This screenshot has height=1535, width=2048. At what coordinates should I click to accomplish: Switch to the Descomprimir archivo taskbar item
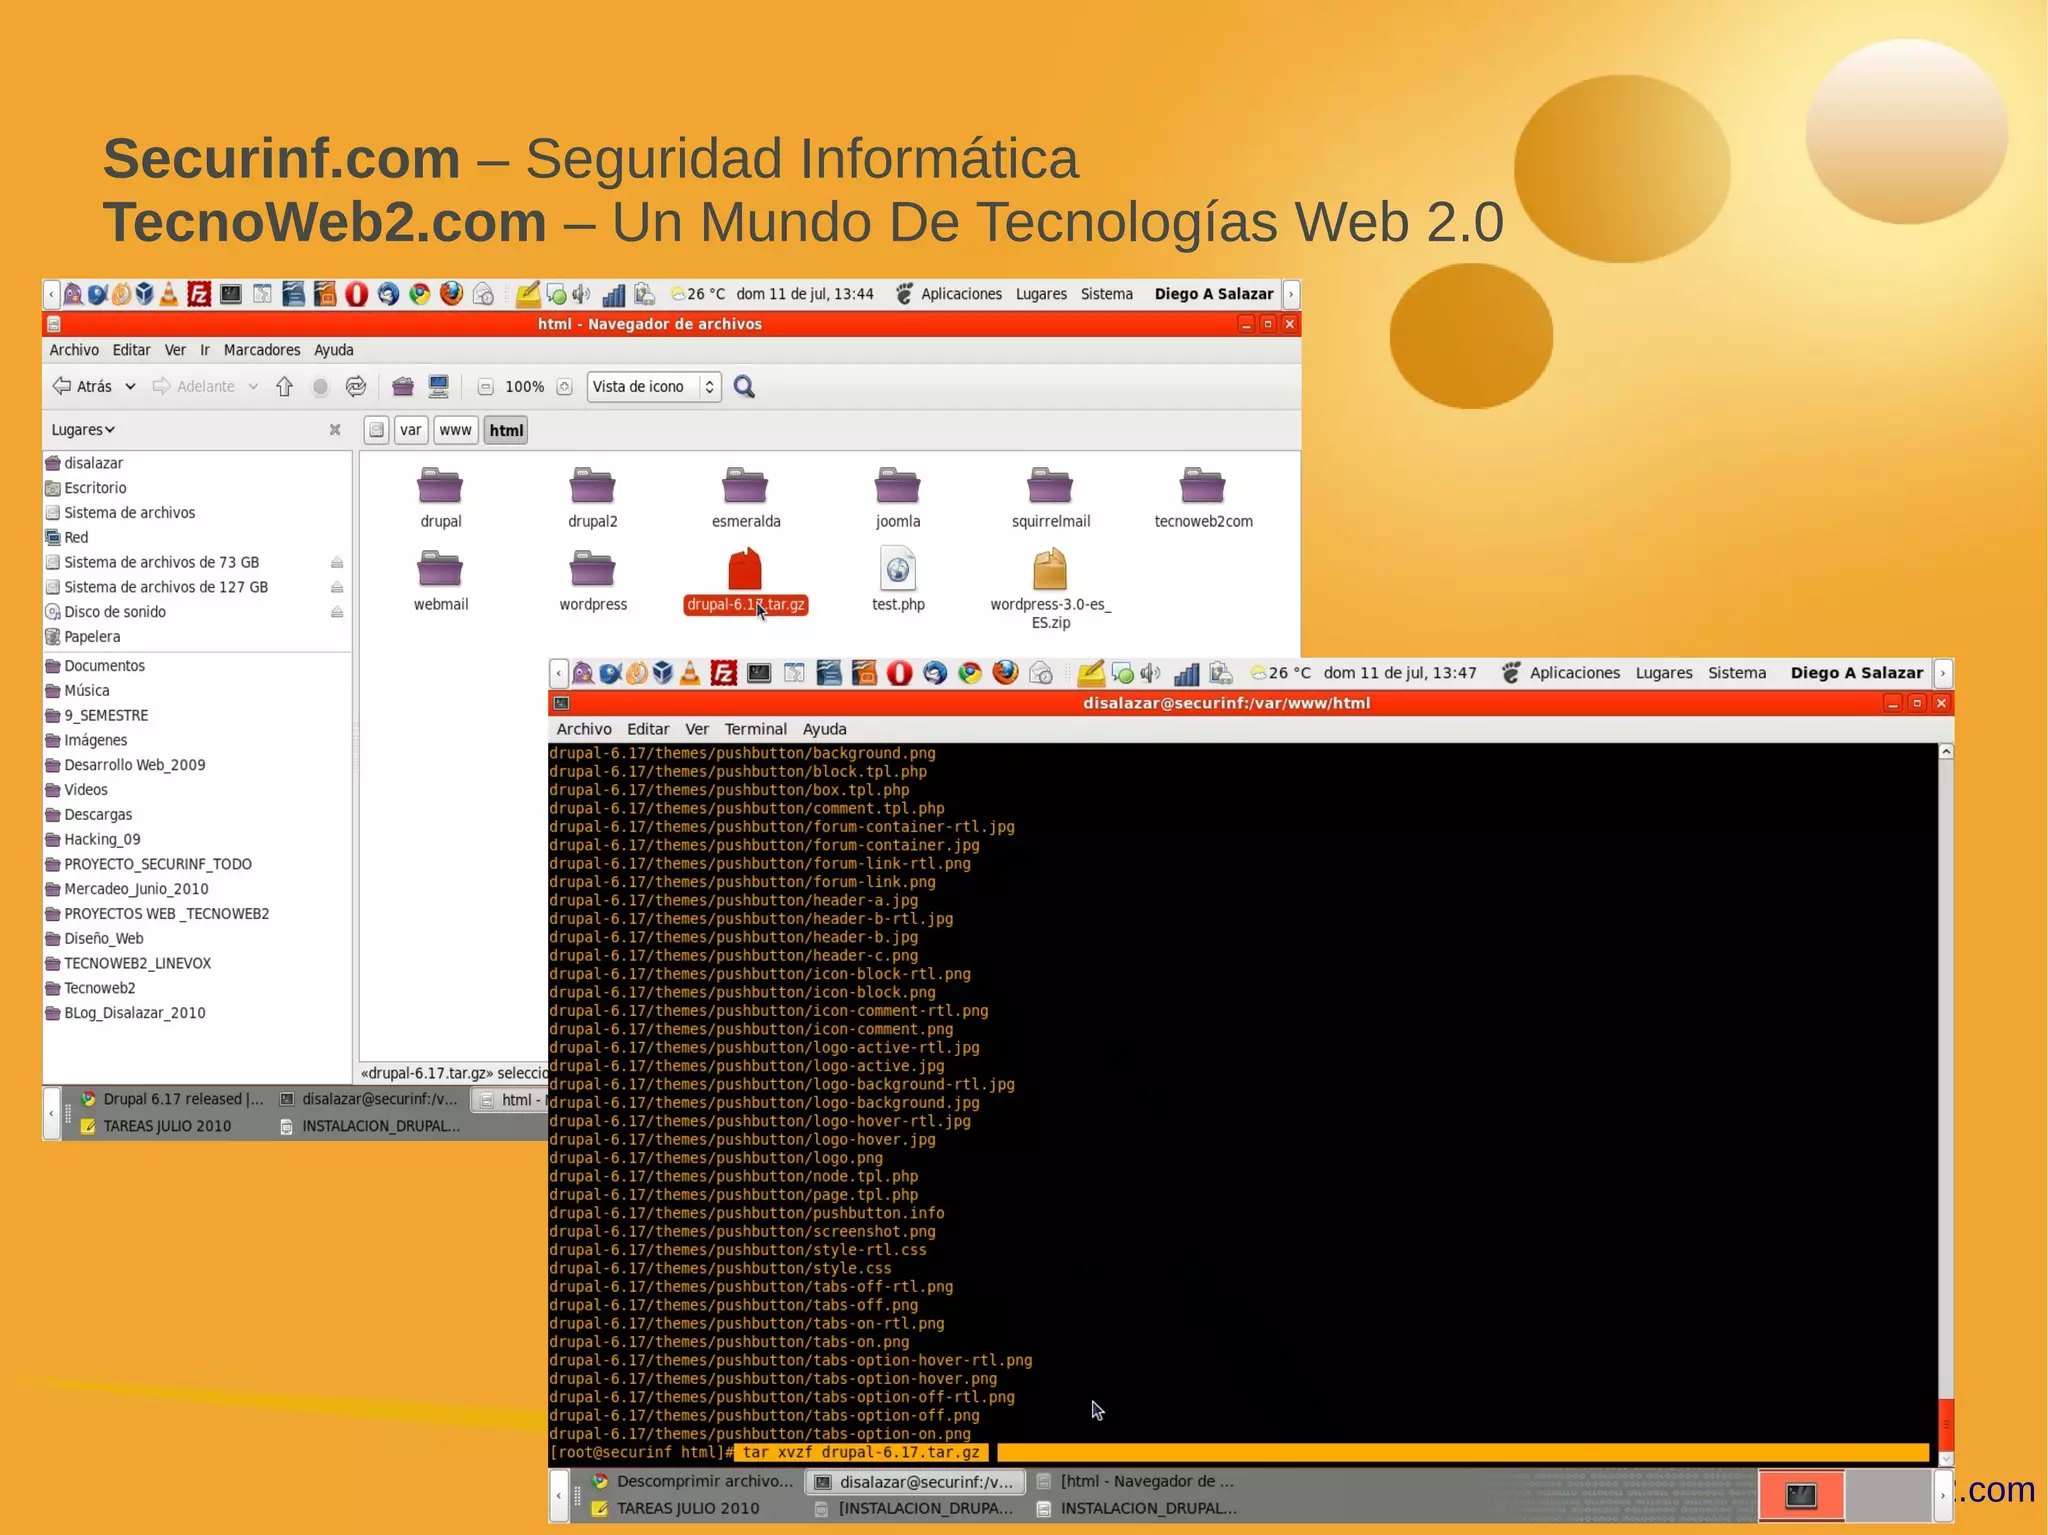click(692, 1481)
